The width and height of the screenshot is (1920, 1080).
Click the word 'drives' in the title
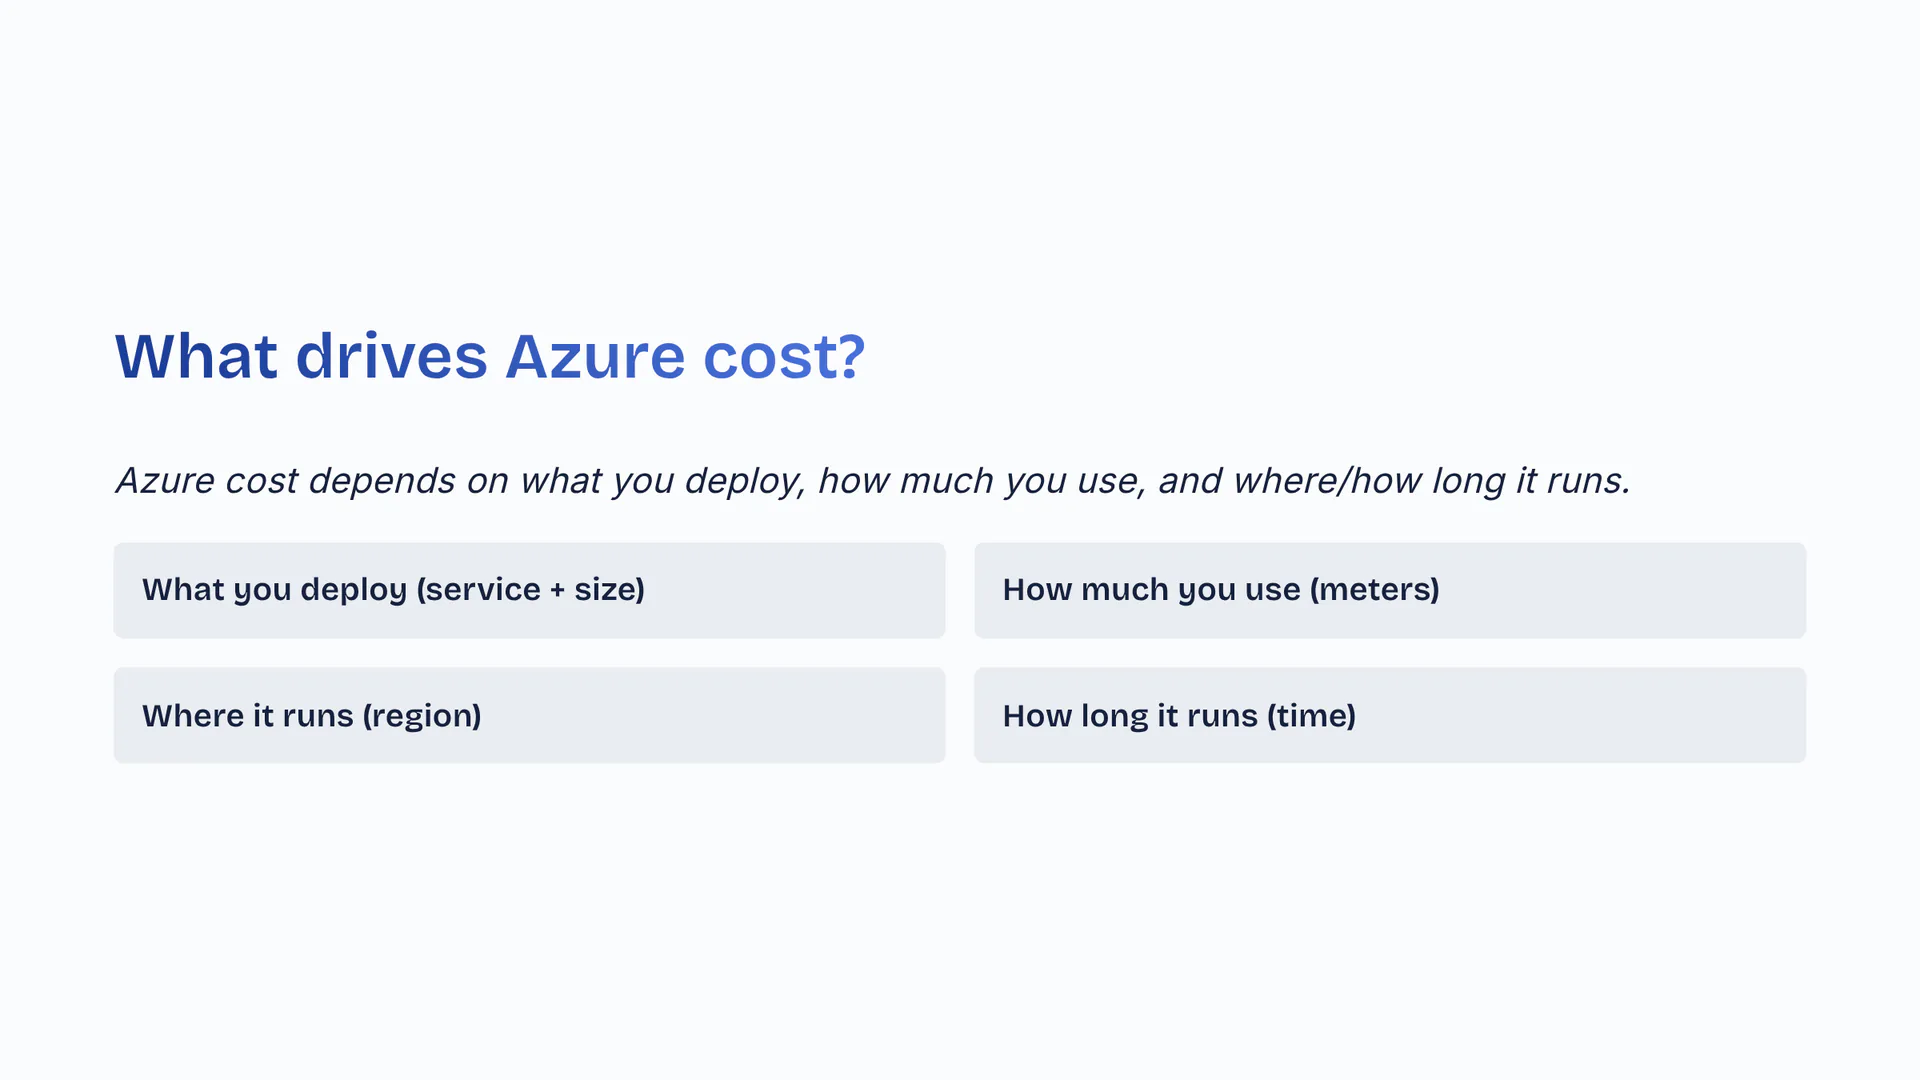click(x=391, y=356)
